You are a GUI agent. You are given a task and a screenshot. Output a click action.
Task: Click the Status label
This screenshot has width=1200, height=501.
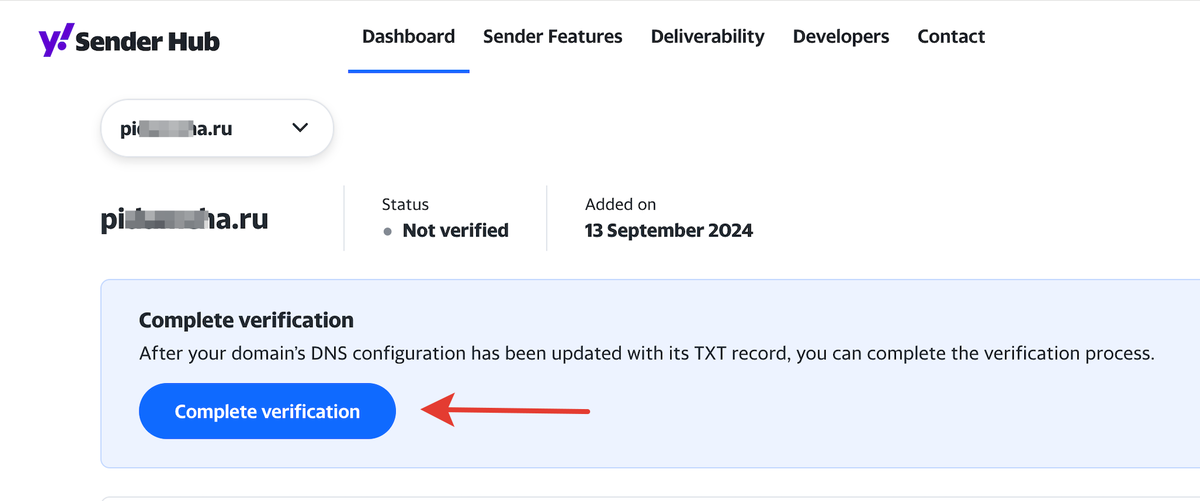[x=405, y=204]
